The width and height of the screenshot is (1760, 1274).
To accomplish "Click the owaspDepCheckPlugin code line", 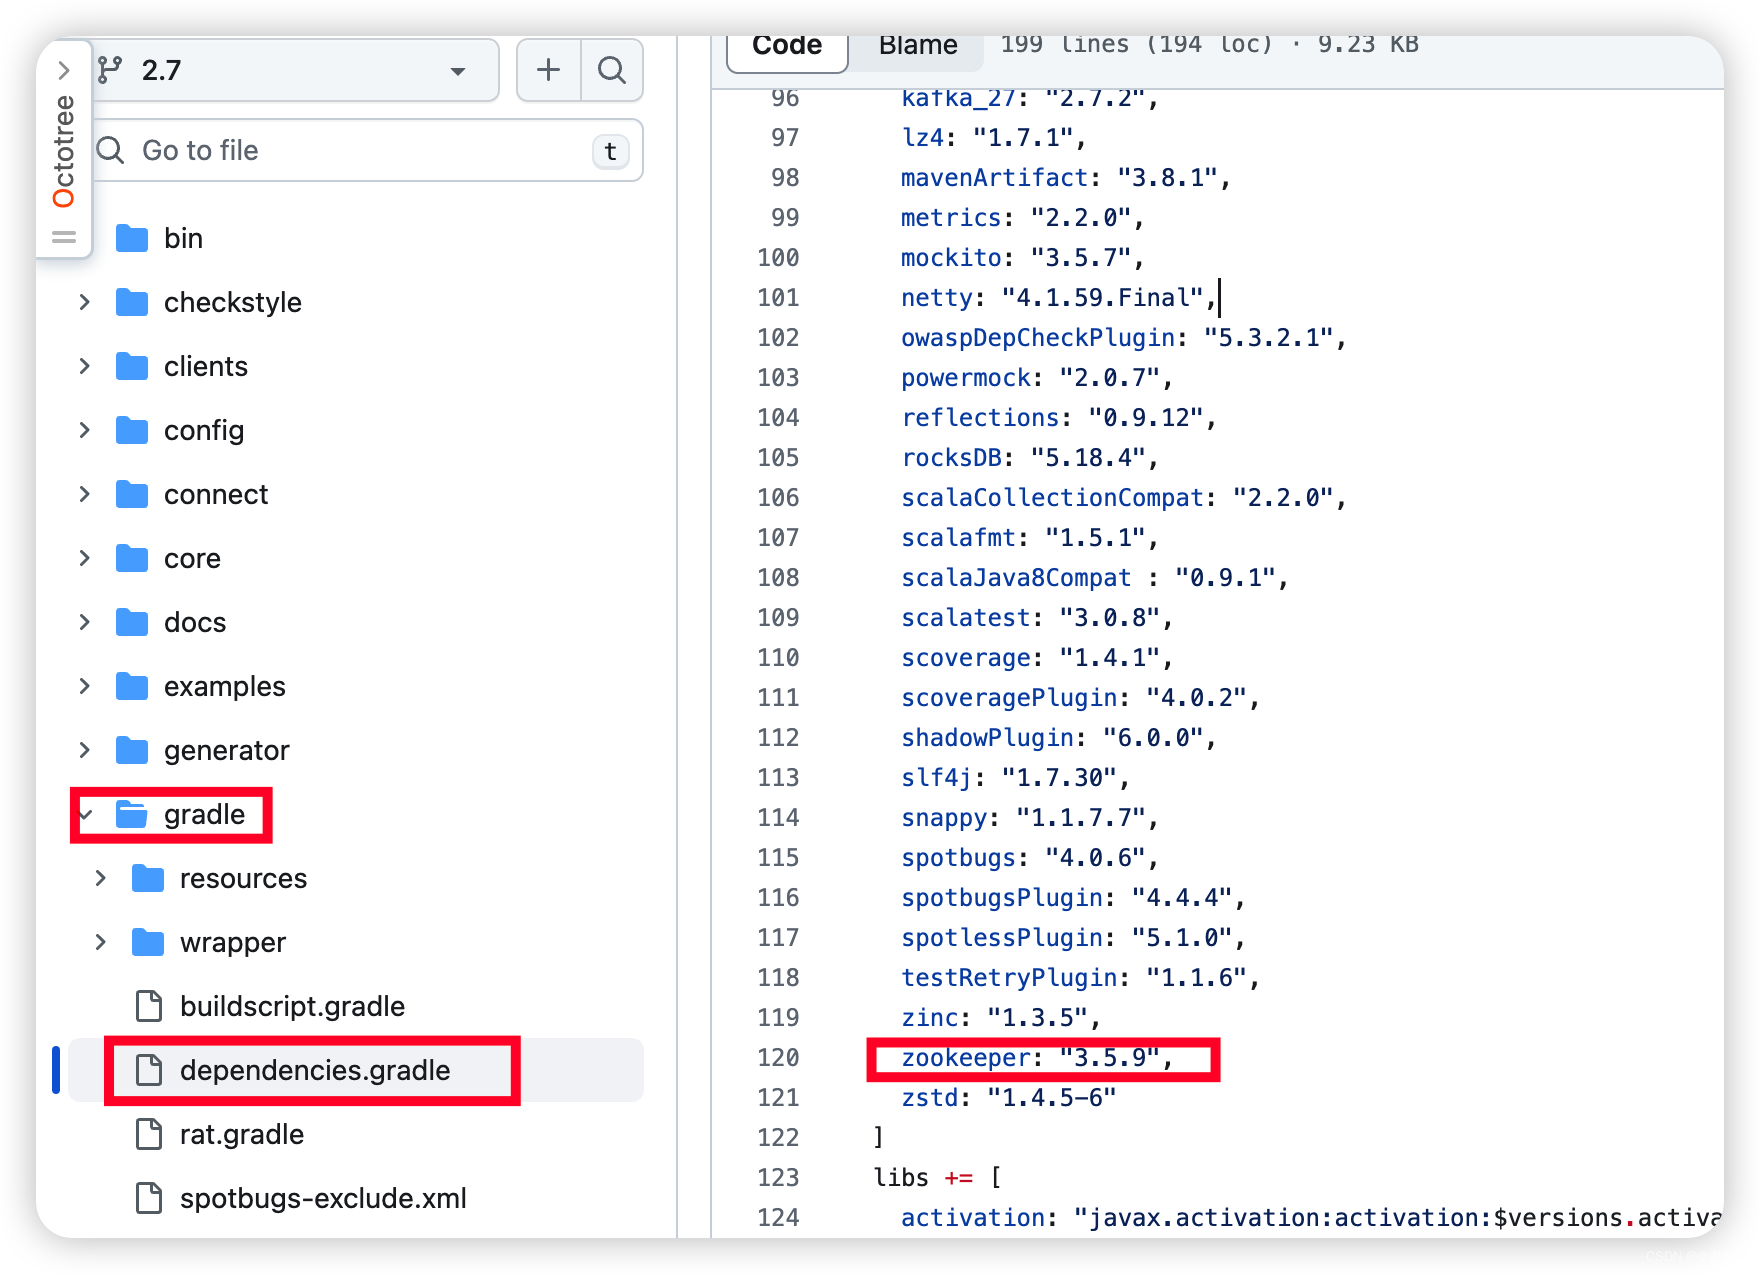I will (1124, 338).
